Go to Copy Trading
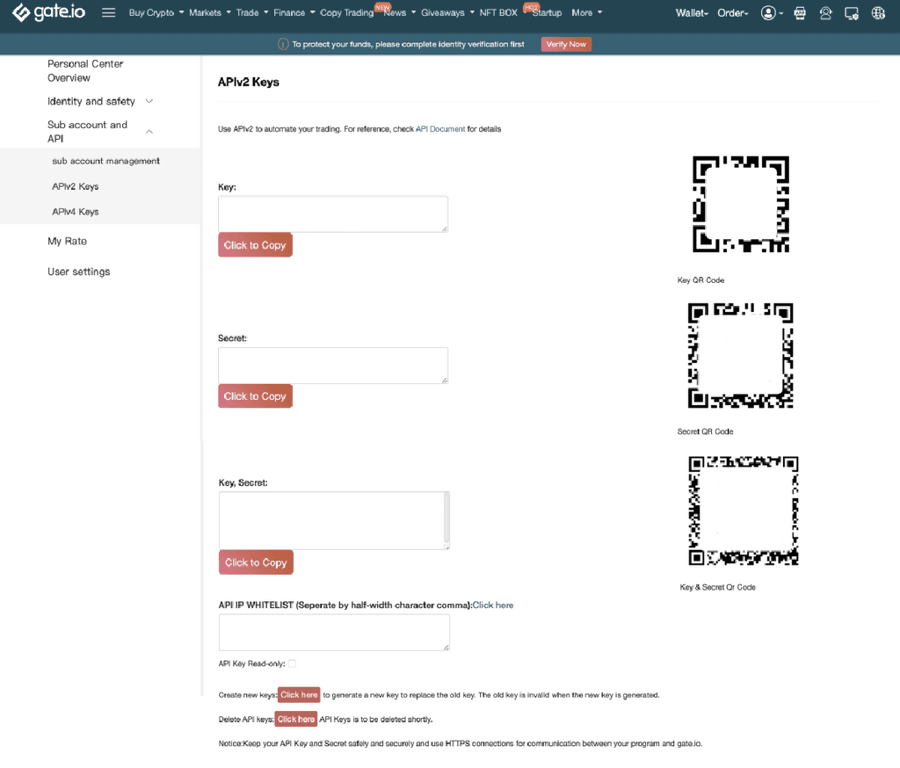 coord(347,13)
